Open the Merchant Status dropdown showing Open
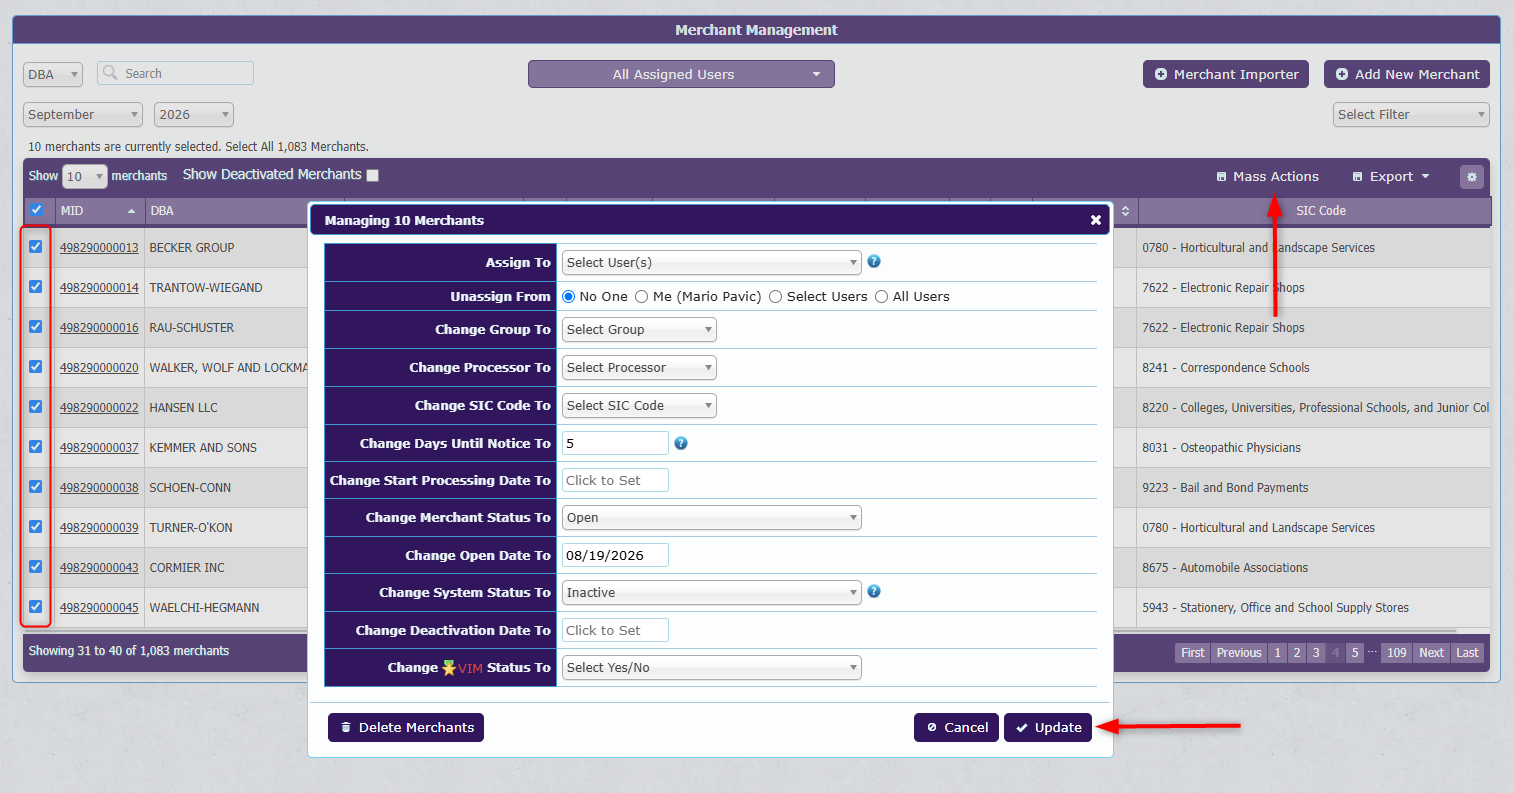The height and width of the screenshot is (793, 1514). 711,518
